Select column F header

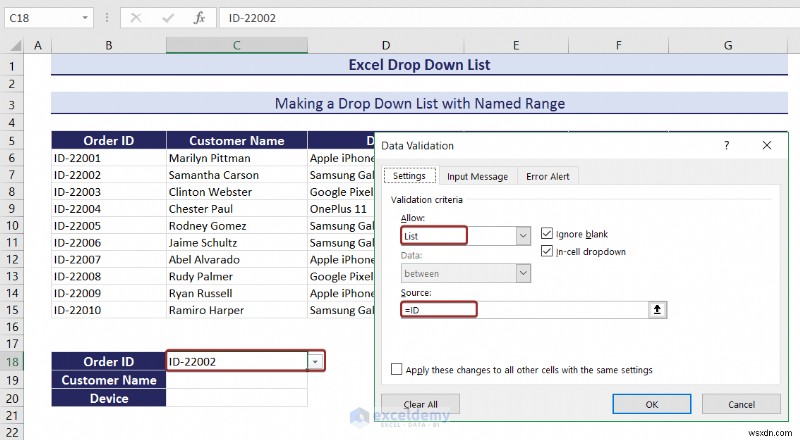tap(618, 45)
